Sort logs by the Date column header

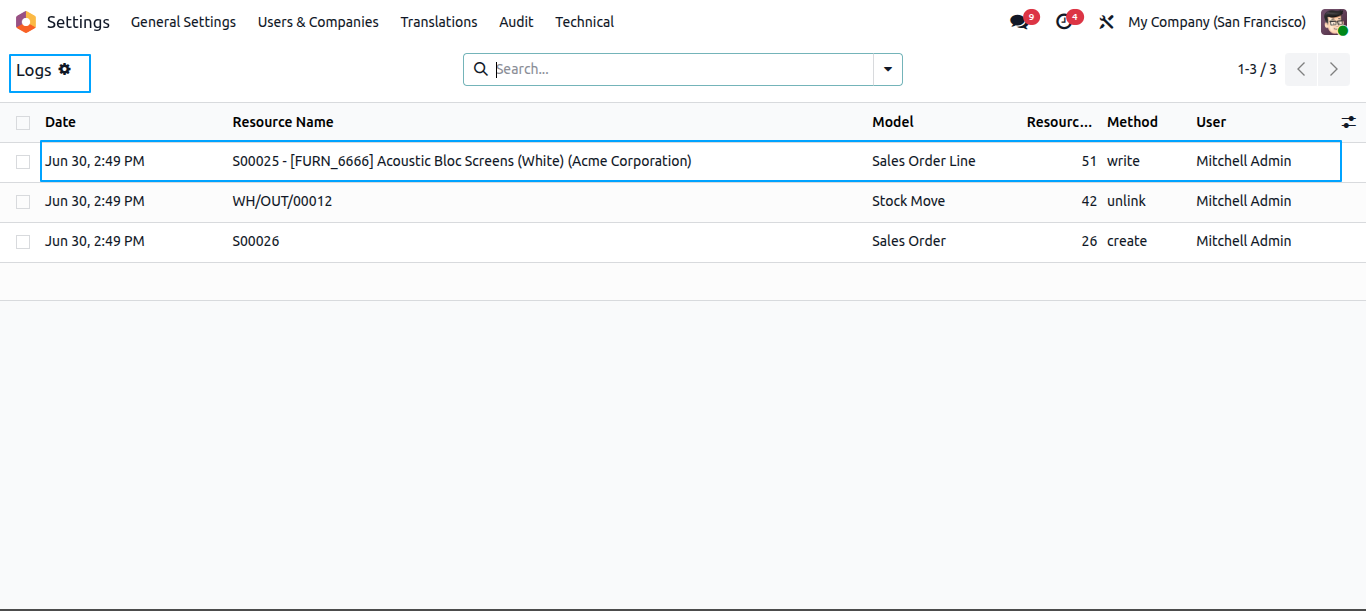pos(60,122)
